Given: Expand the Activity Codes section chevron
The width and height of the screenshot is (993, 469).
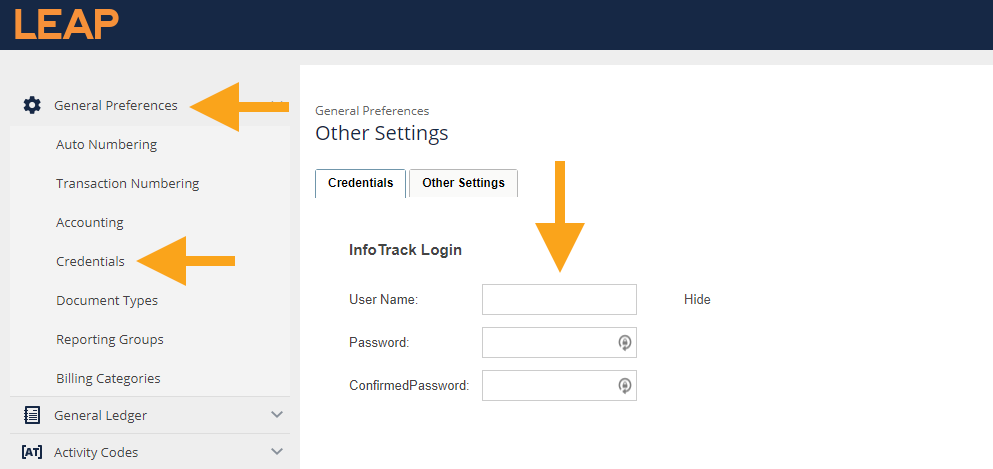Looking at the screenshot, I should tap(277, 452).
